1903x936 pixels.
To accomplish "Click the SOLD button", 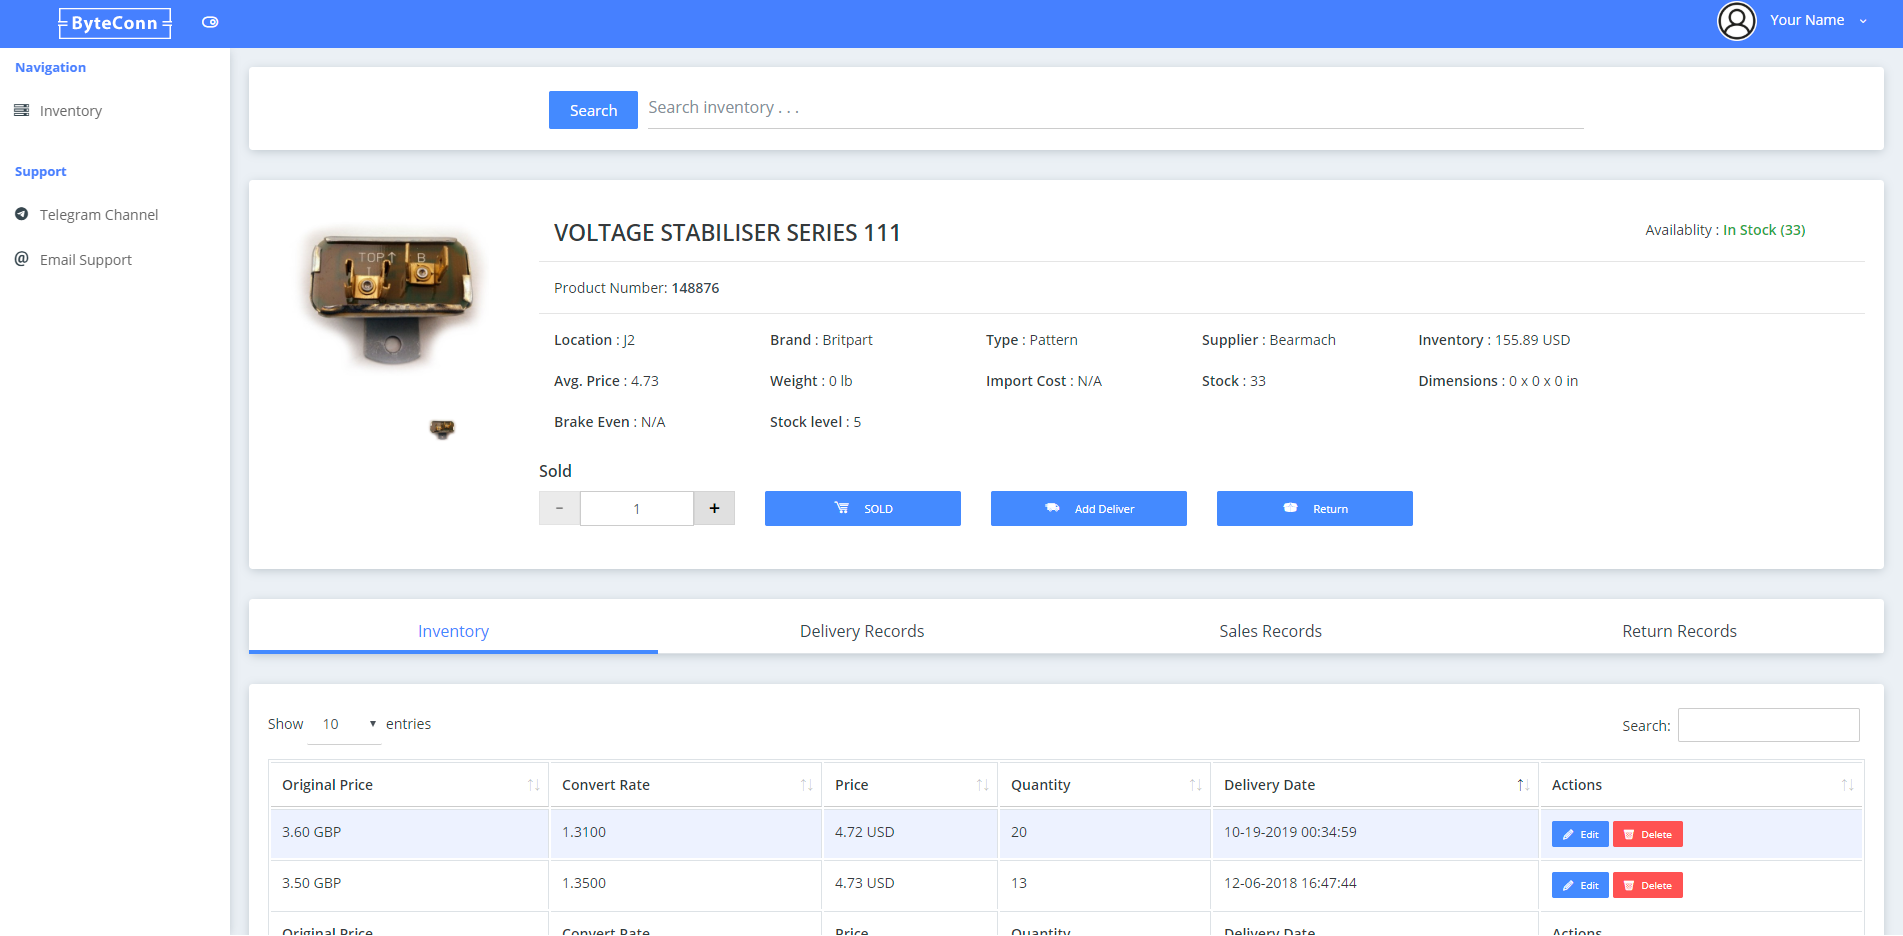I will [x=862, y=508].
